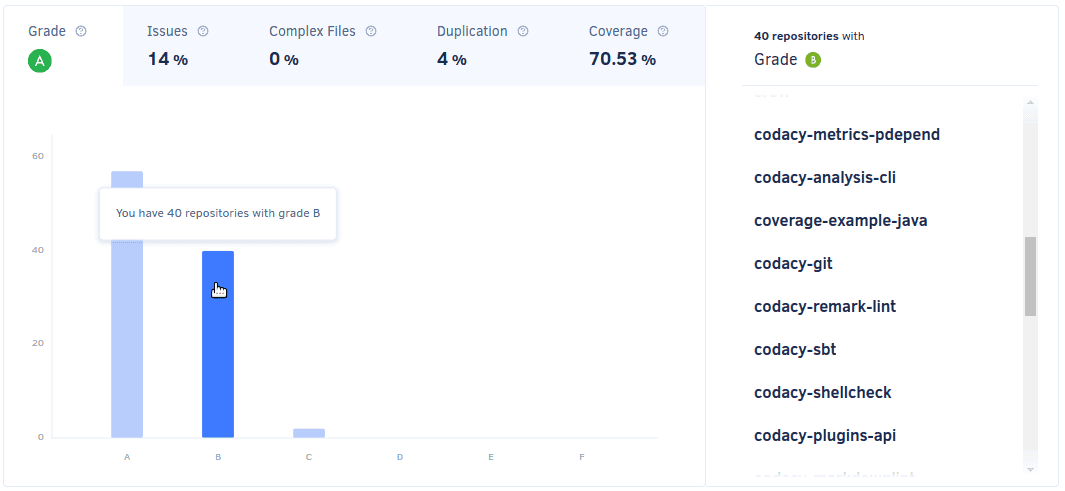Screen dimensions: 1065x491
Task: Select the small grade C bar
Action: [x=309, y=433]
